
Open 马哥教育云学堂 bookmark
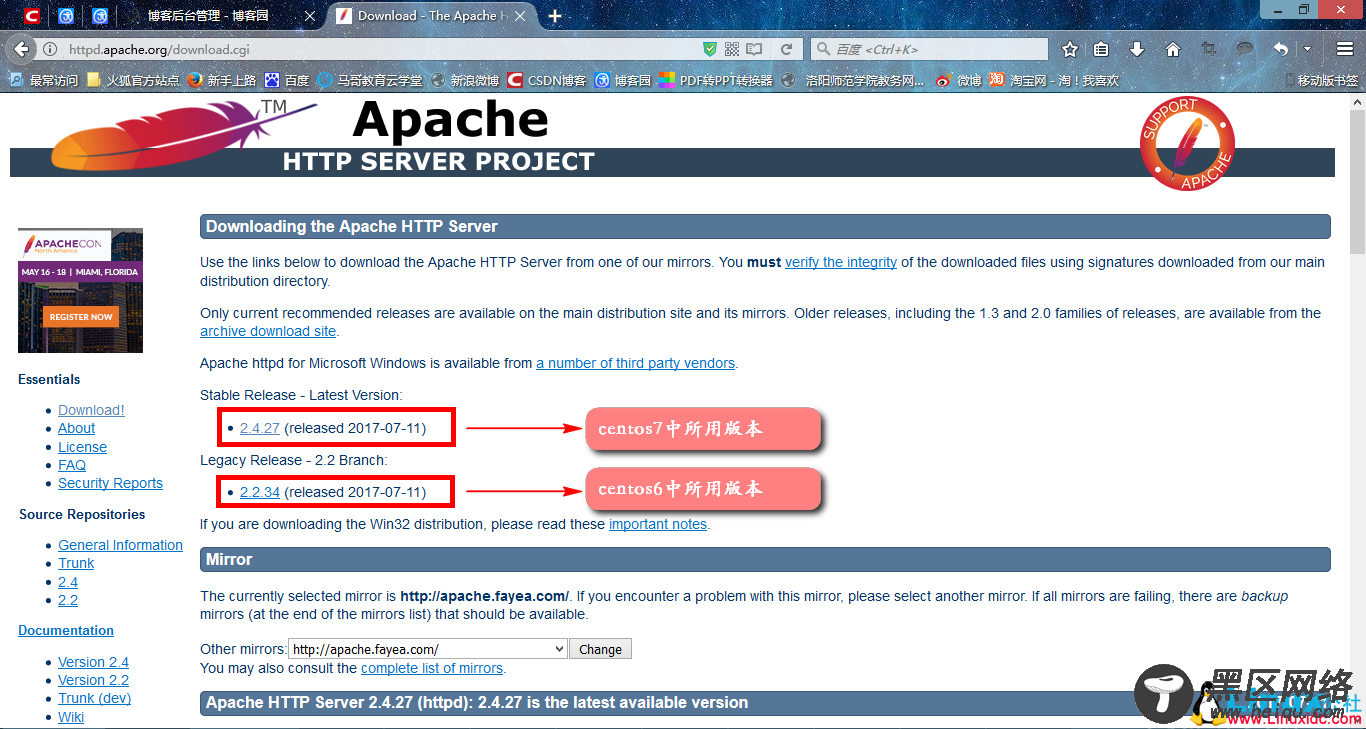tap(369, 80)
